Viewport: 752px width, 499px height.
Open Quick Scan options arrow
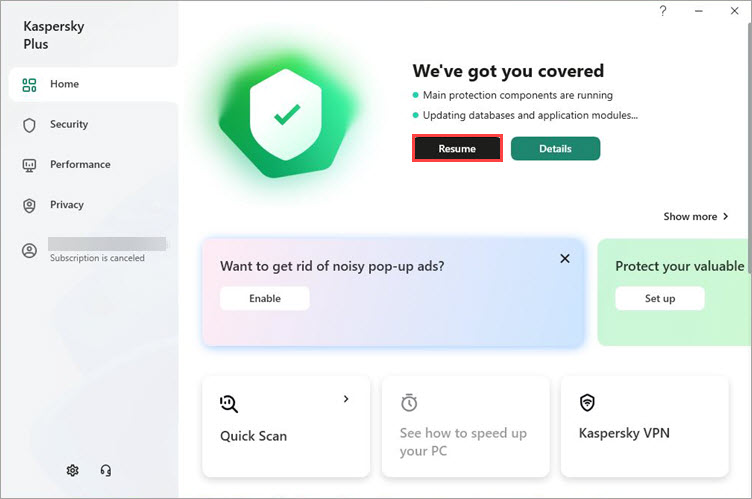pyautogui.click(x=346, y=399)
